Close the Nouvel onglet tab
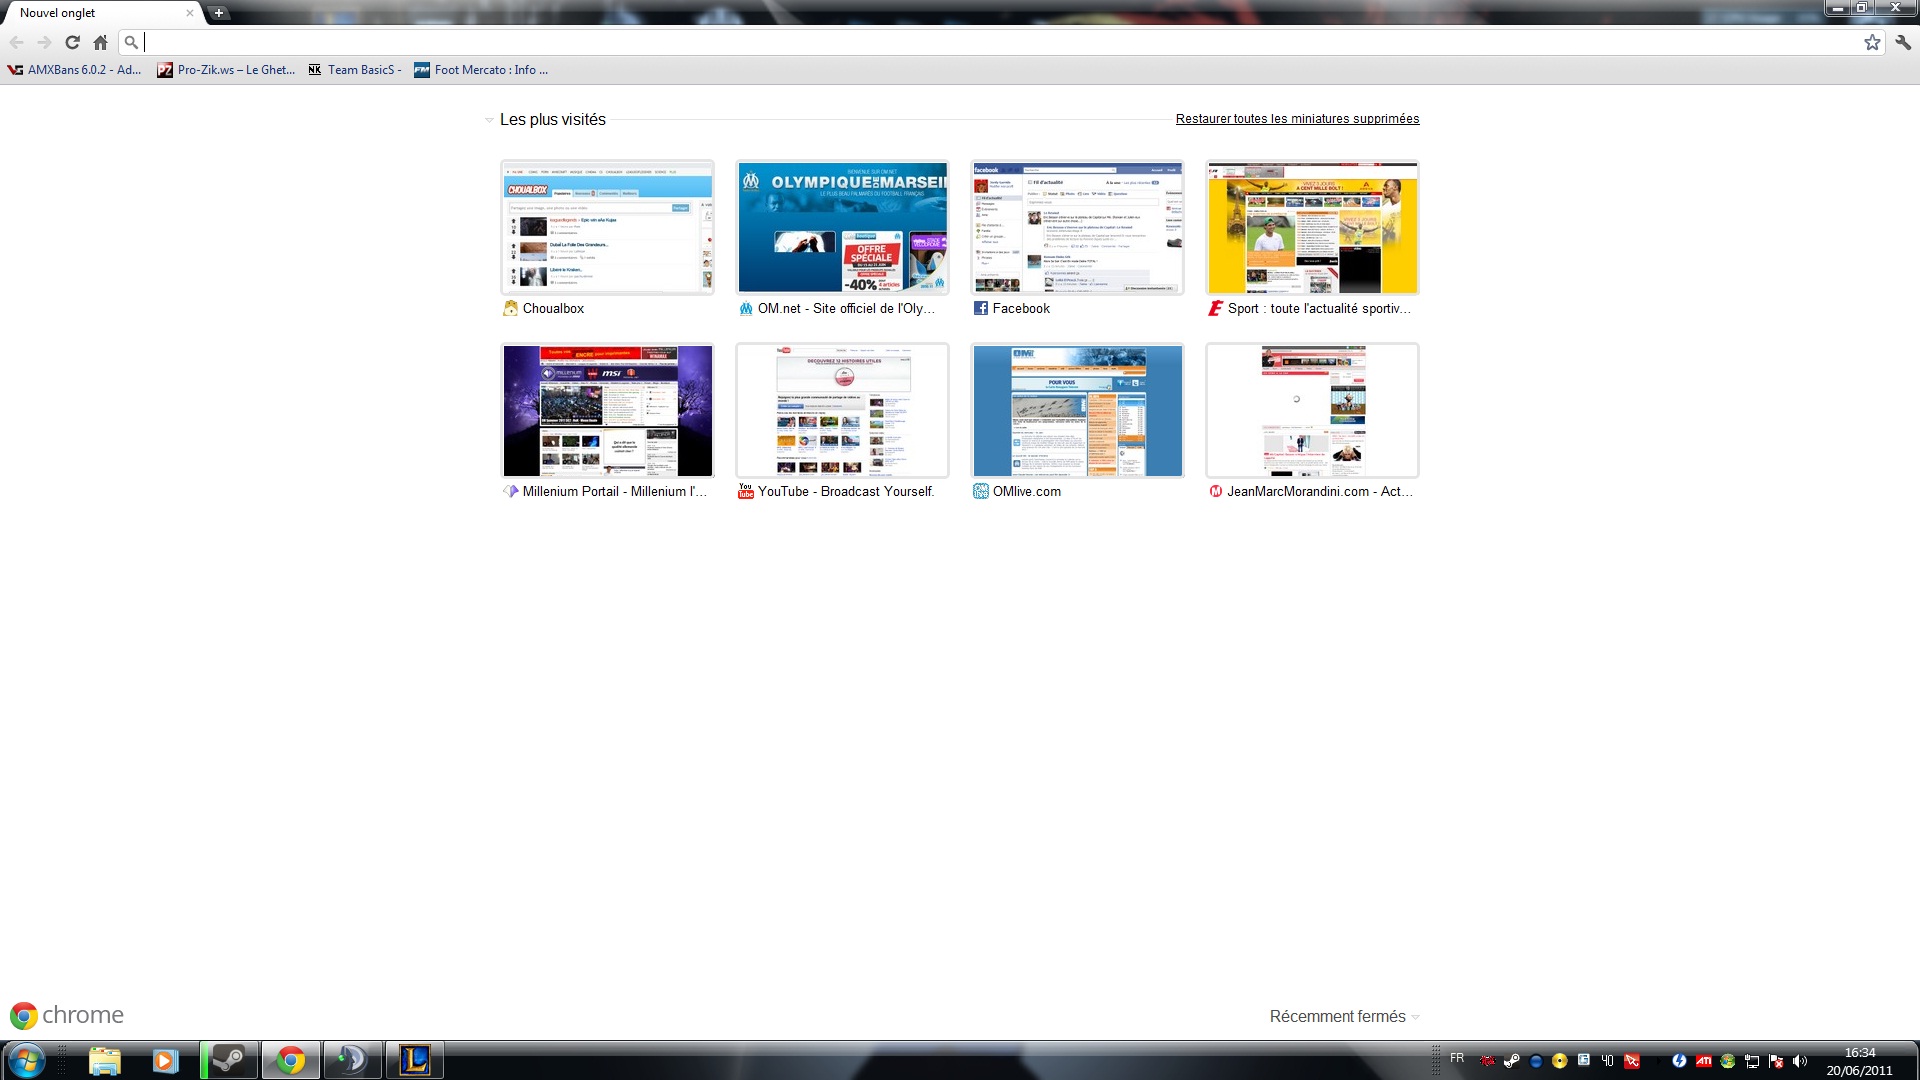 (x=190, y=13)
